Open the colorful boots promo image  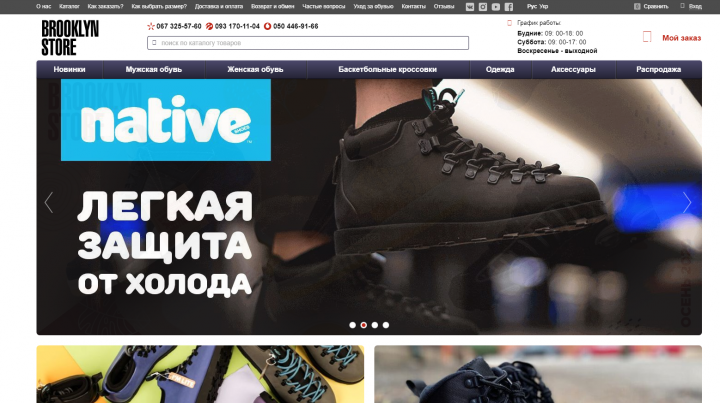(200, 374)
